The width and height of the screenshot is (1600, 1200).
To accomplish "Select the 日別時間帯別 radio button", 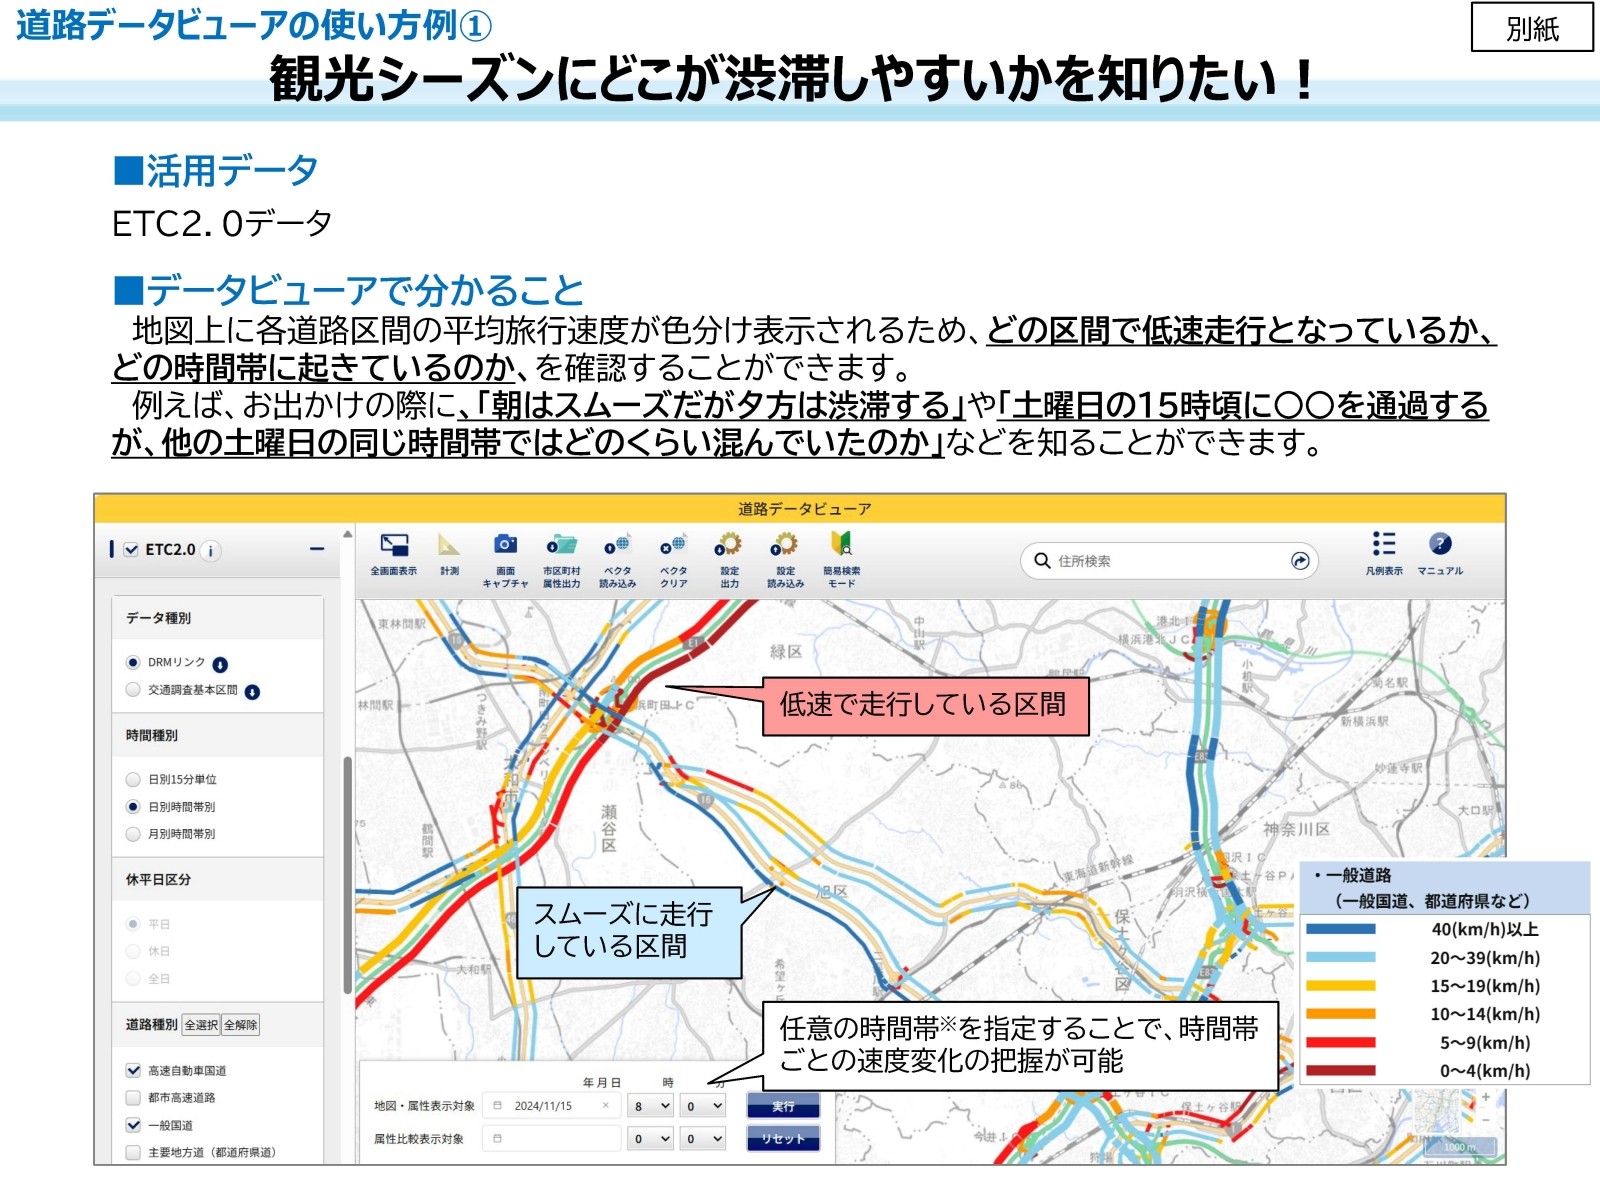I will click(133, 806).
